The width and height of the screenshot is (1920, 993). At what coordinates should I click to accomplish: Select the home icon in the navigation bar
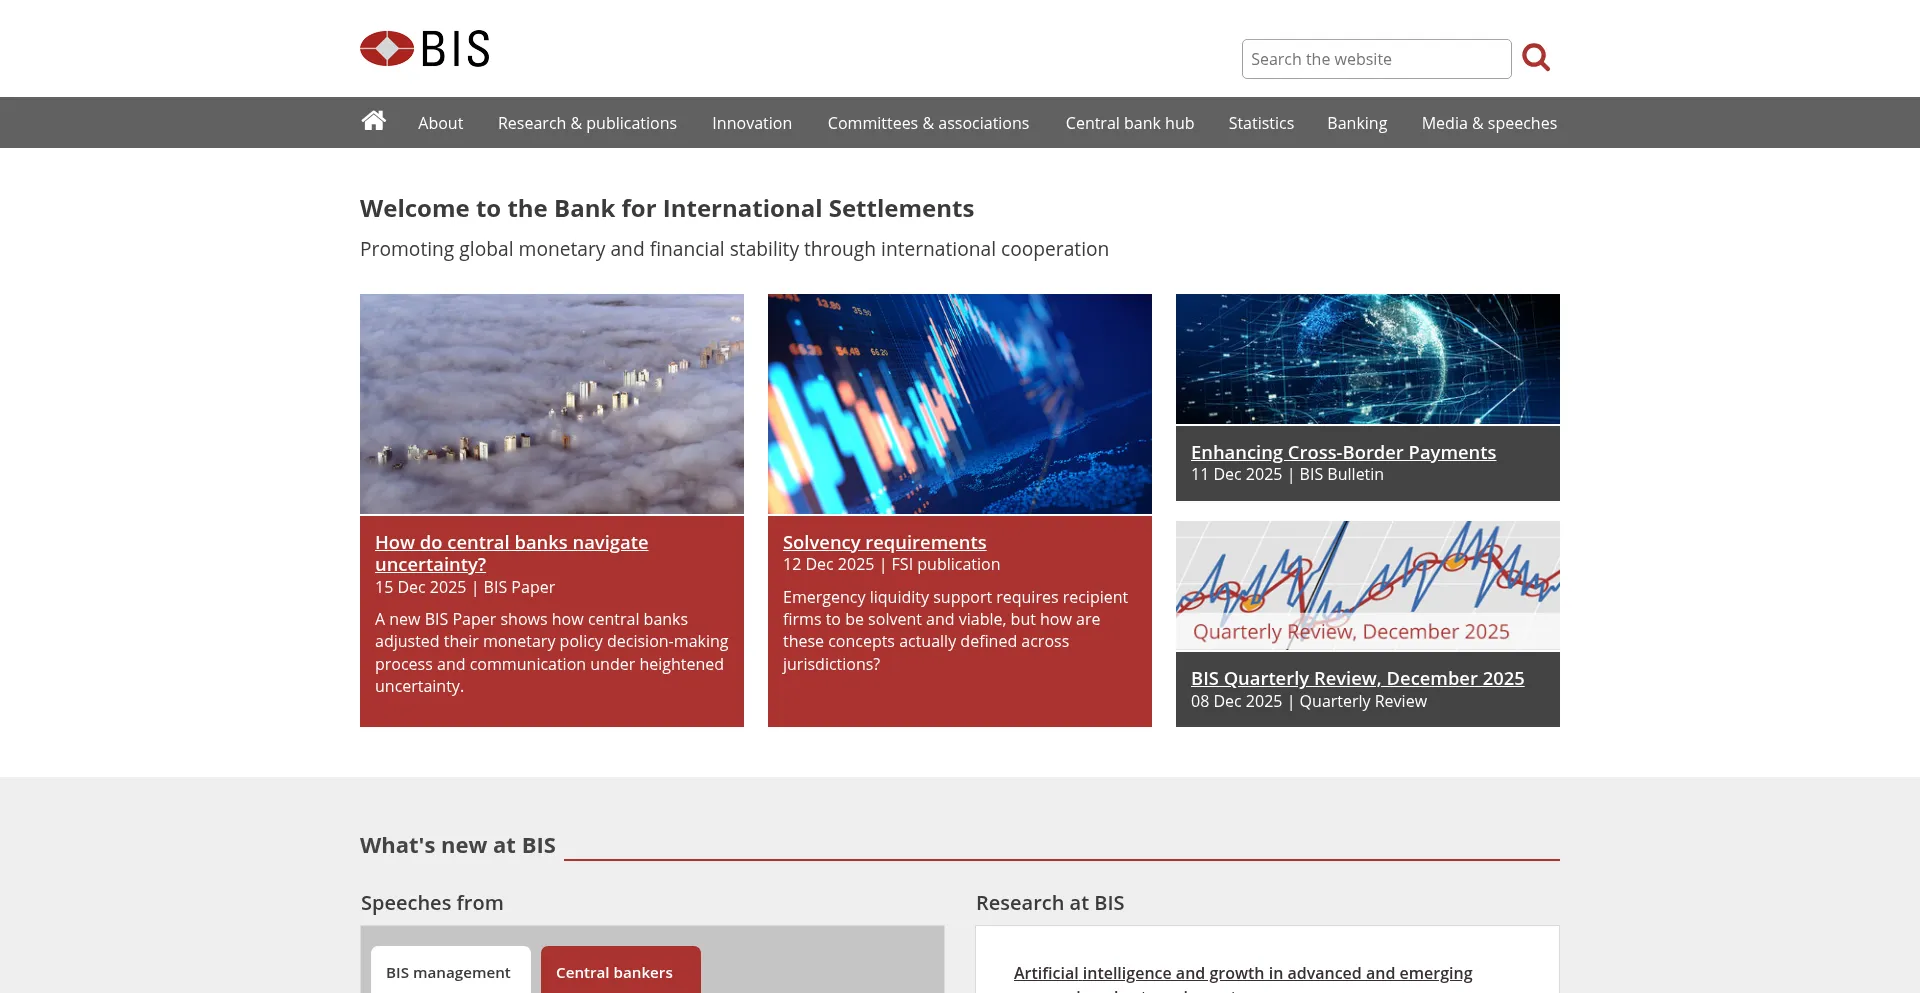point(373,122)
